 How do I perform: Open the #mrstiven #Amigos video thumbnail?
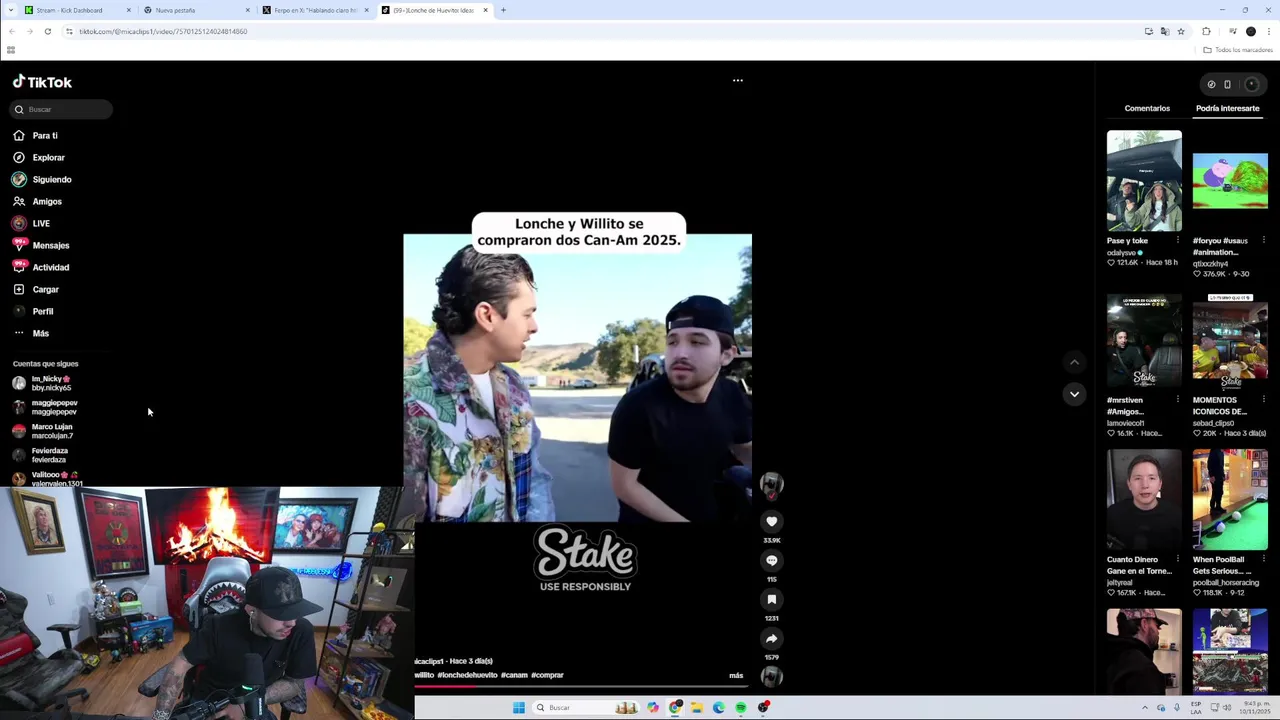[1144, 340]
